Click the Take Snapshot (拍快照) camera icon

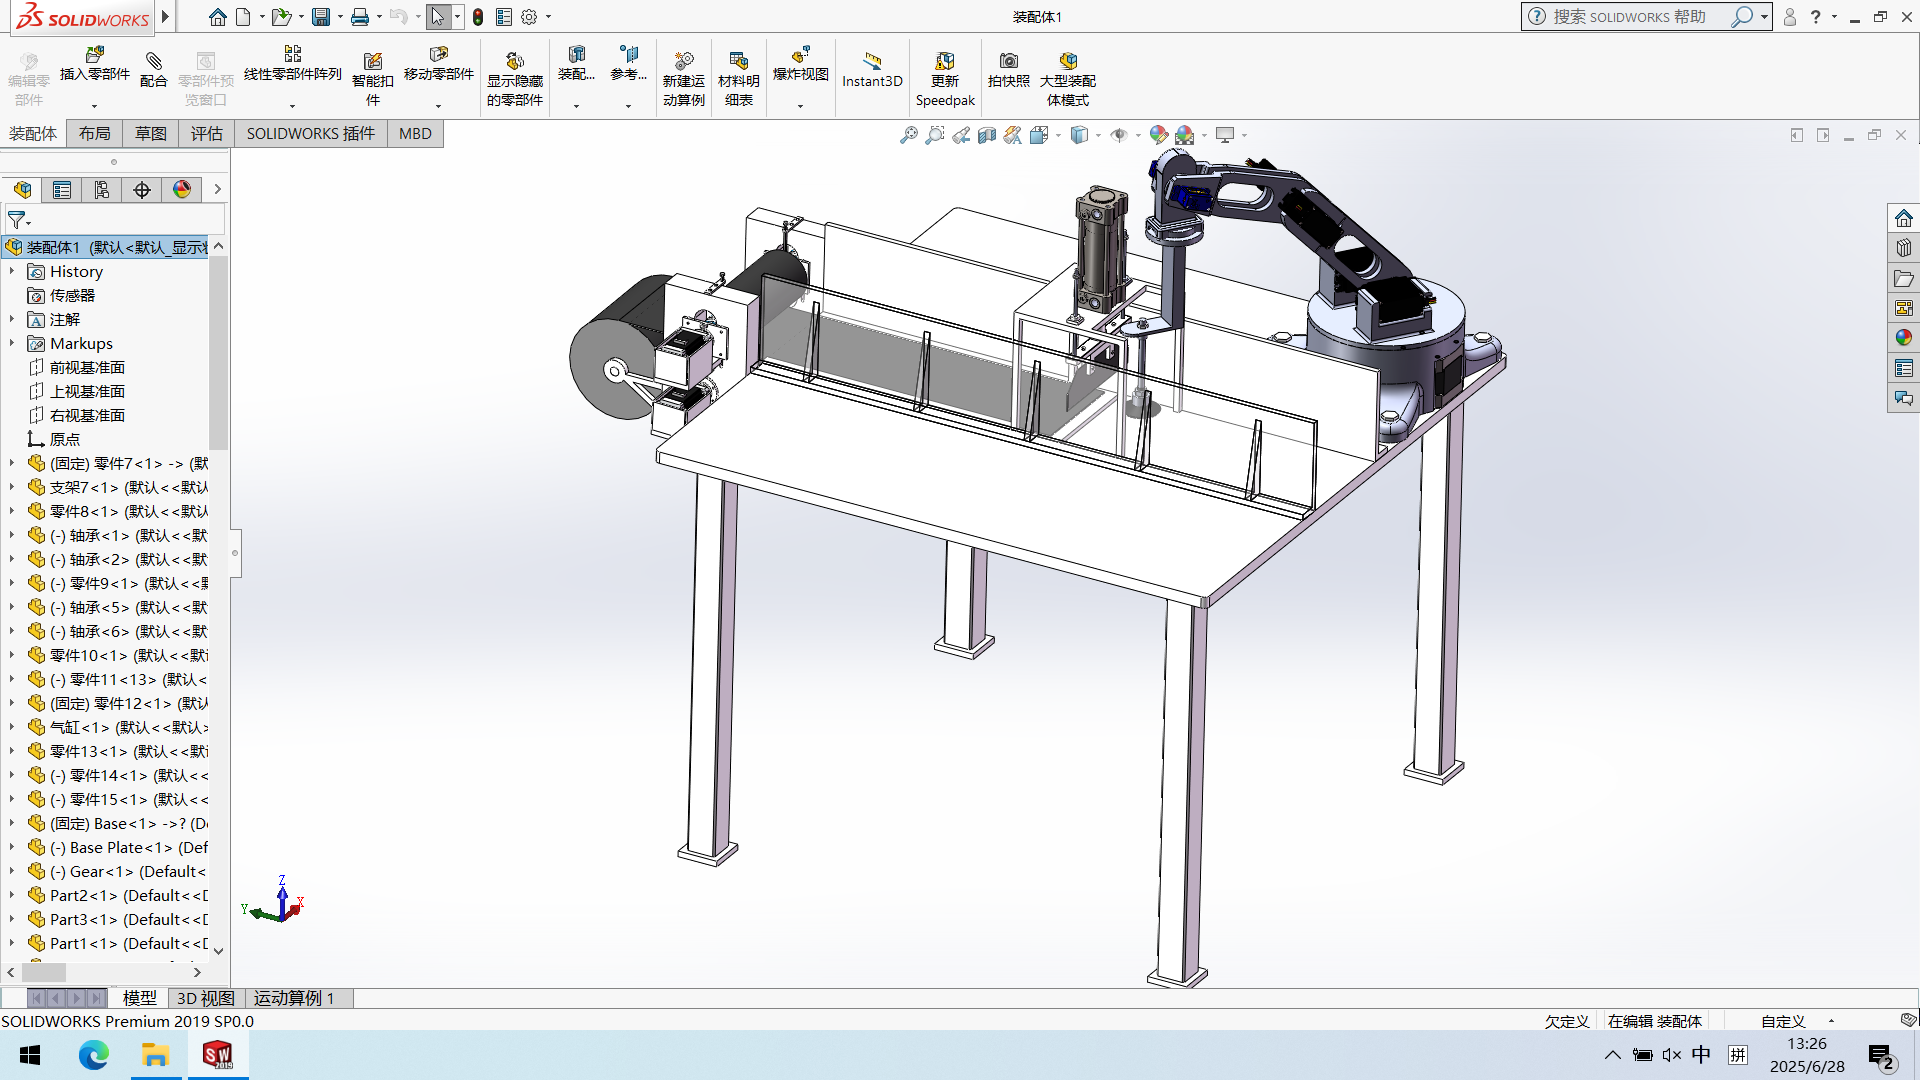point(1008,69)
